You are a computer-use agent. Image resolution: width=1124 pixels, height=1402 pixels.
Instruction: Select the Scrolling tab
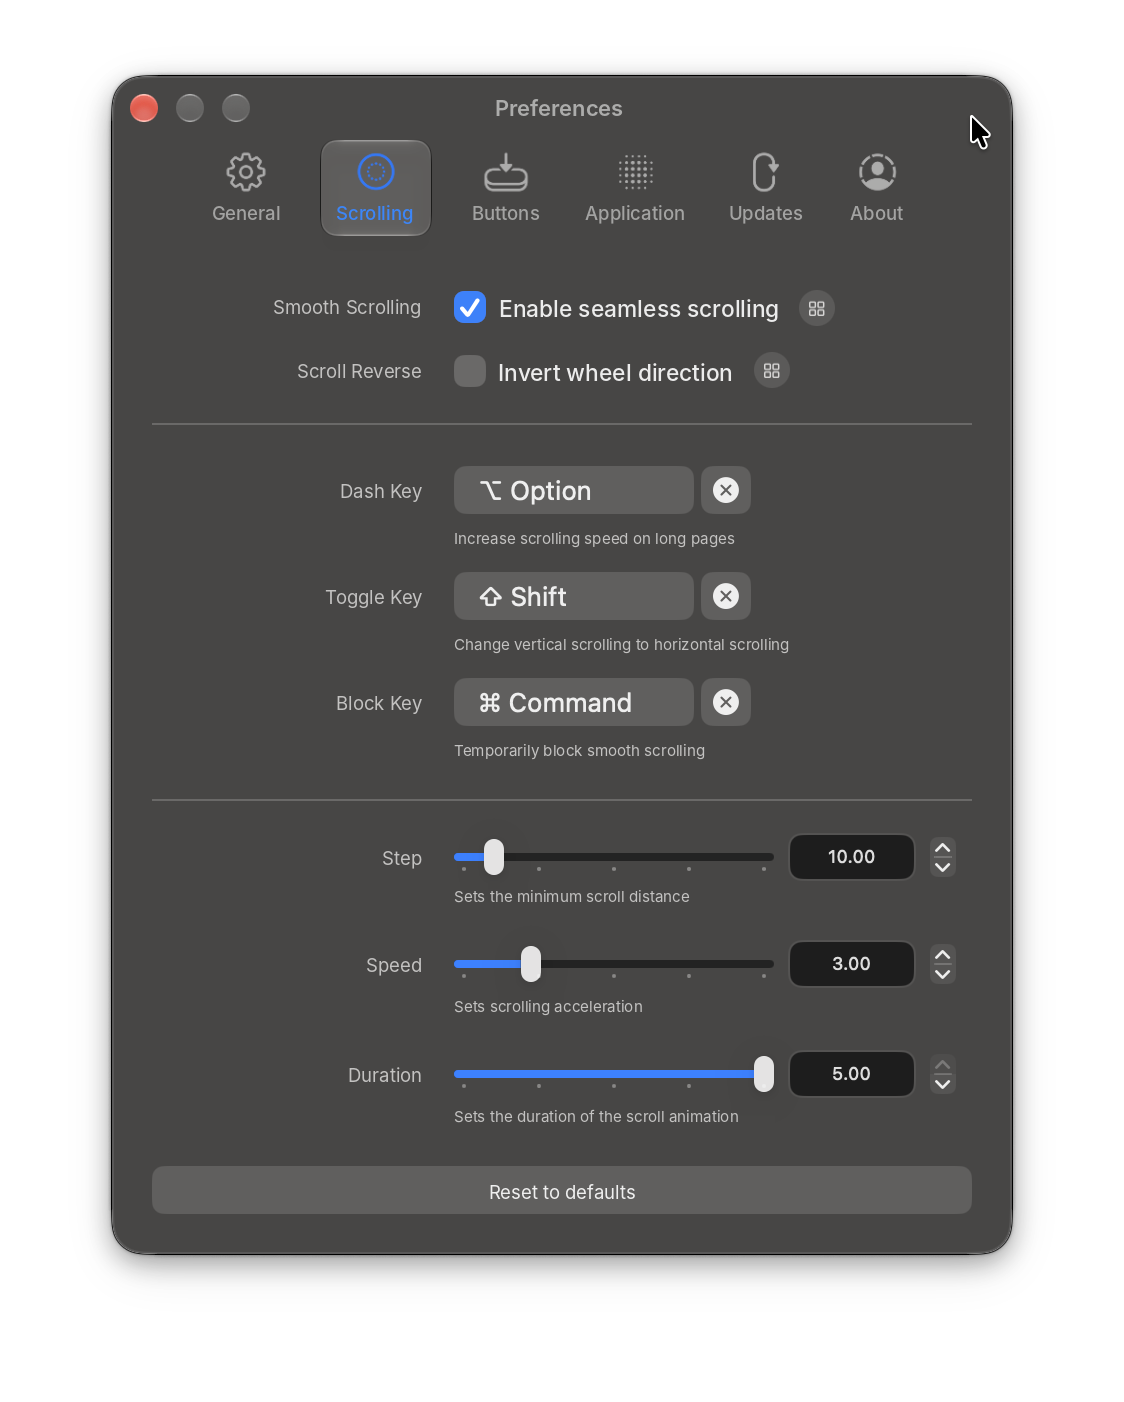(x=375, y=188)
